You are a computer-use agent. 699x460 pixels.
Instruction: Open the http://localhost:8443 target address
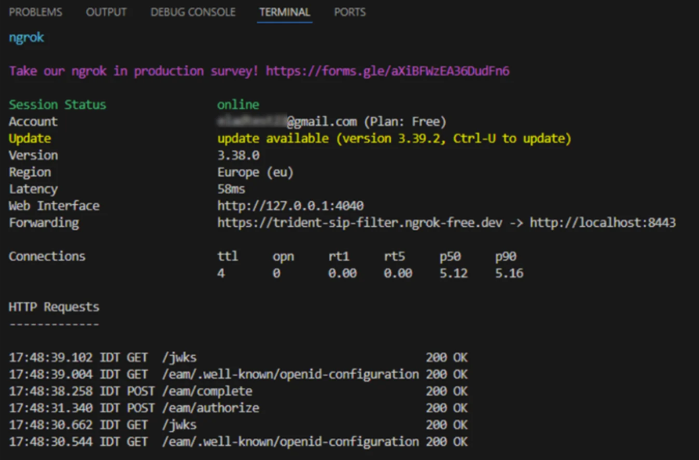603,222
